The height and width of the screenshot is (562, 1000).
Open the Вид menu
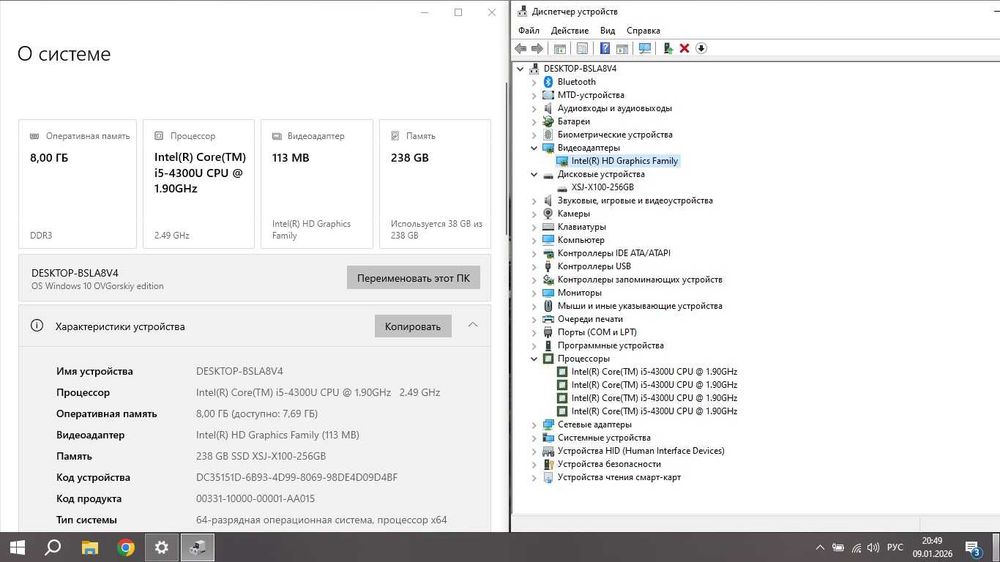tap(607, 31)
